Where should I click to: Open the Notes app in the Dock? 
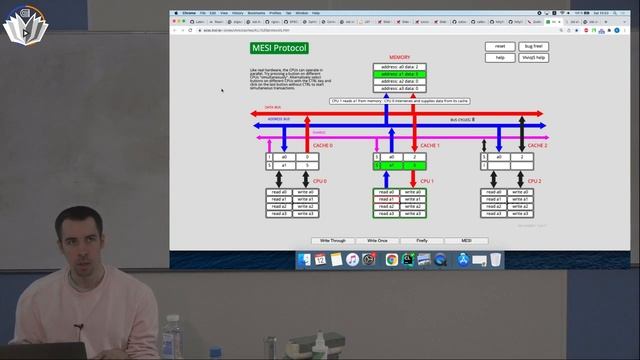(336, 260)
